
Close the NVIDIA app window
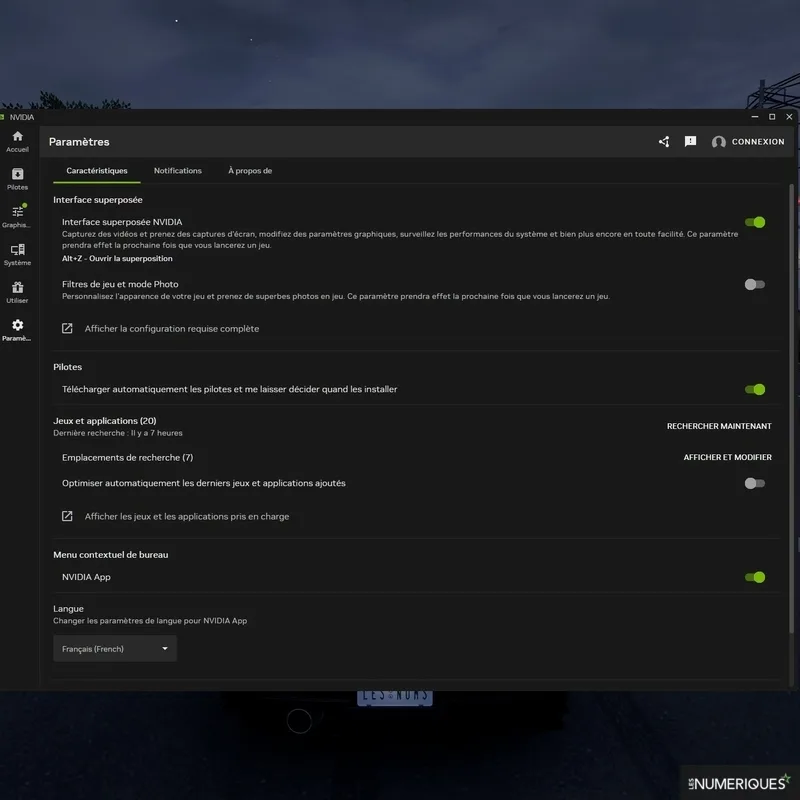(x=789, y=117)
